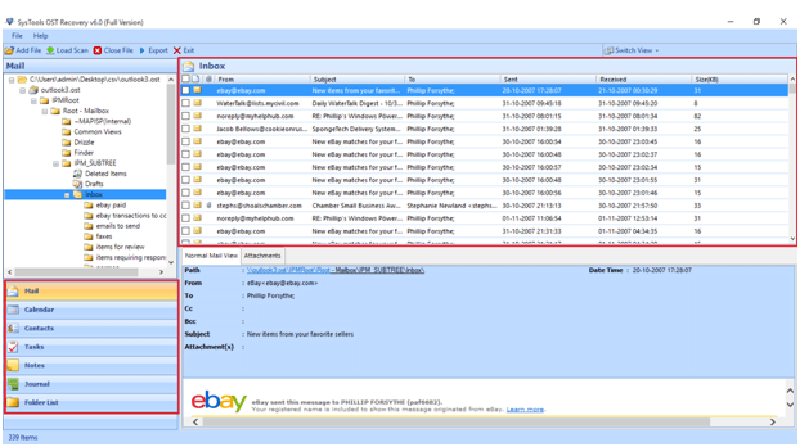Tick checkbox for Stephanie Newland Chamber email
798x448 pixels.
click(186, 205)
